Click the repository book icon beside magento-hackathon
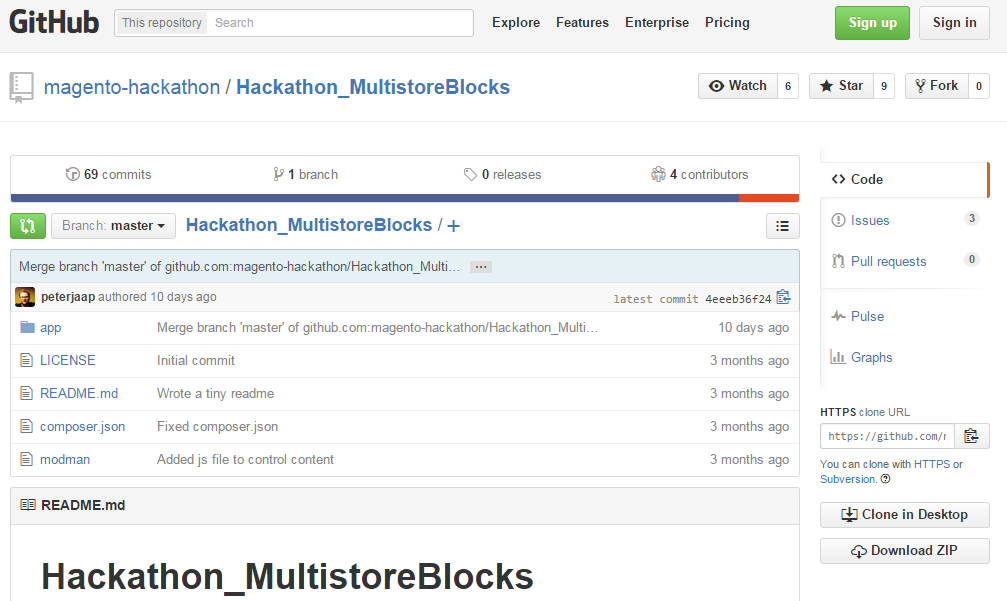1007x601 pixels. coord(21,87)
